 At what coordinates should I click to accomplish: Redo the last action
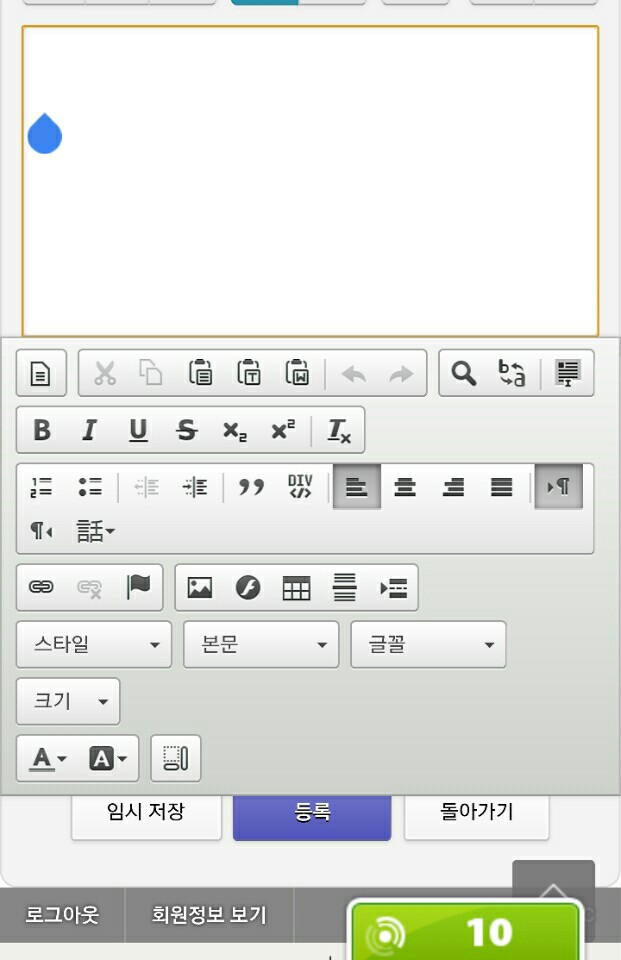401,373
